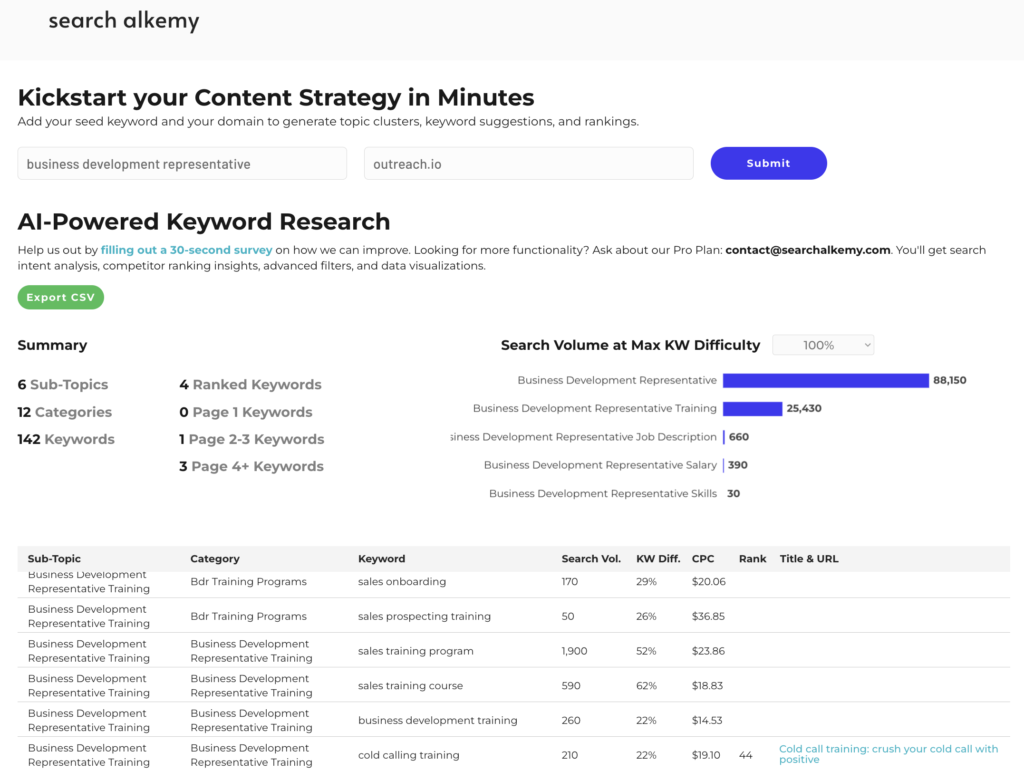Sort by the Rank column header
This screenshot has width=1024, height=771.
[x=752, y=559]
